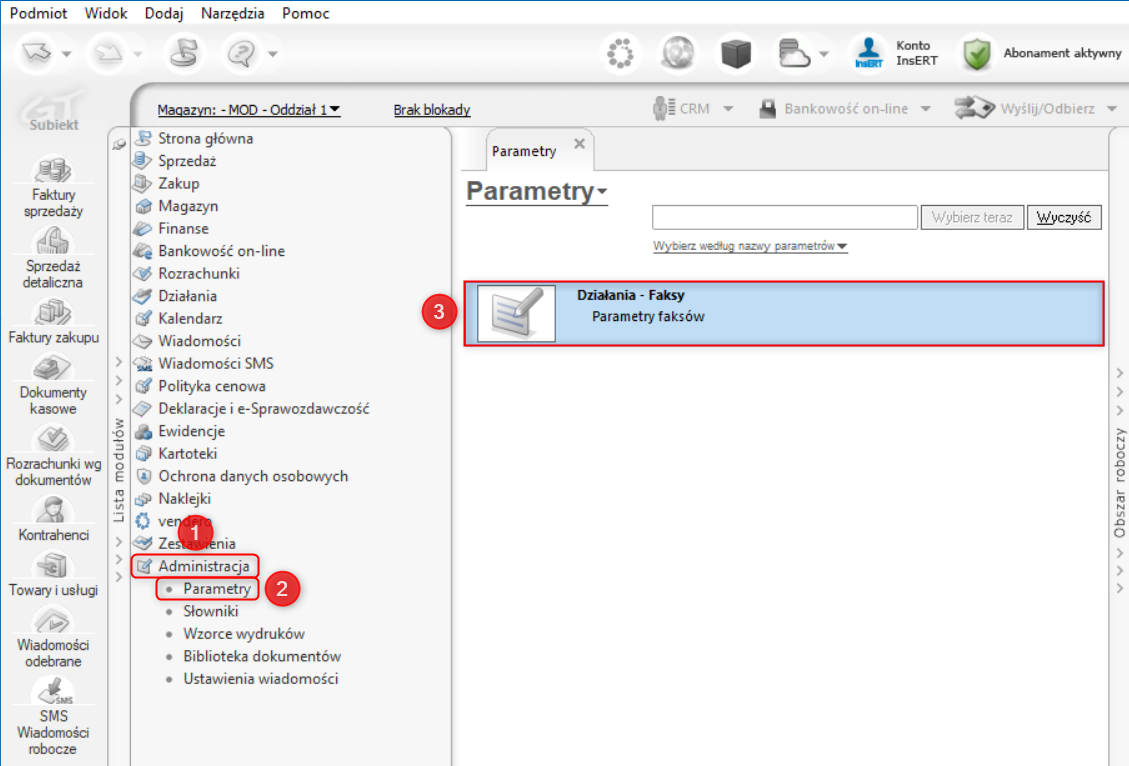Screen dimensions: 1129x766
Task: Open Sprzedaż detaliczna shortcut icon
Action: coord(53,241)
